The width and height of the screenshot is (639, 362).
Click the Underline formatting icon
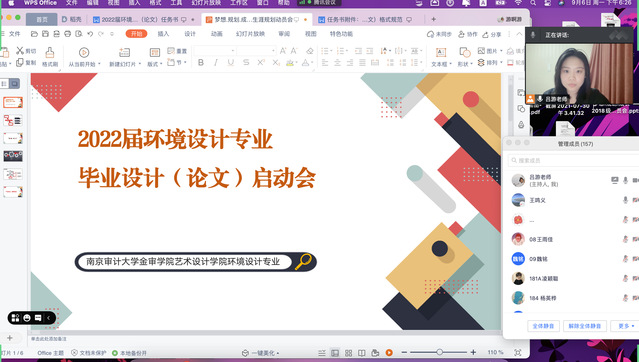pyautogui.click(x=231, y=62)
